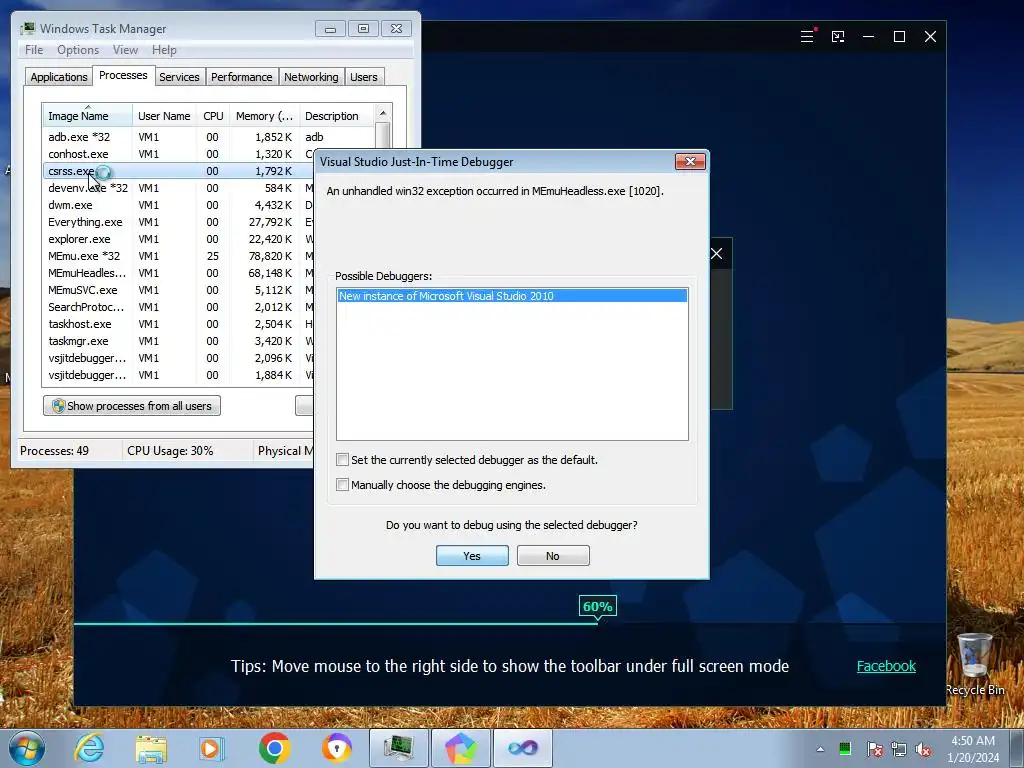1024x768 pixels.
Task: Click Processes: 49 in status bar
Action: pyautogui.click(x=54, y=451)
